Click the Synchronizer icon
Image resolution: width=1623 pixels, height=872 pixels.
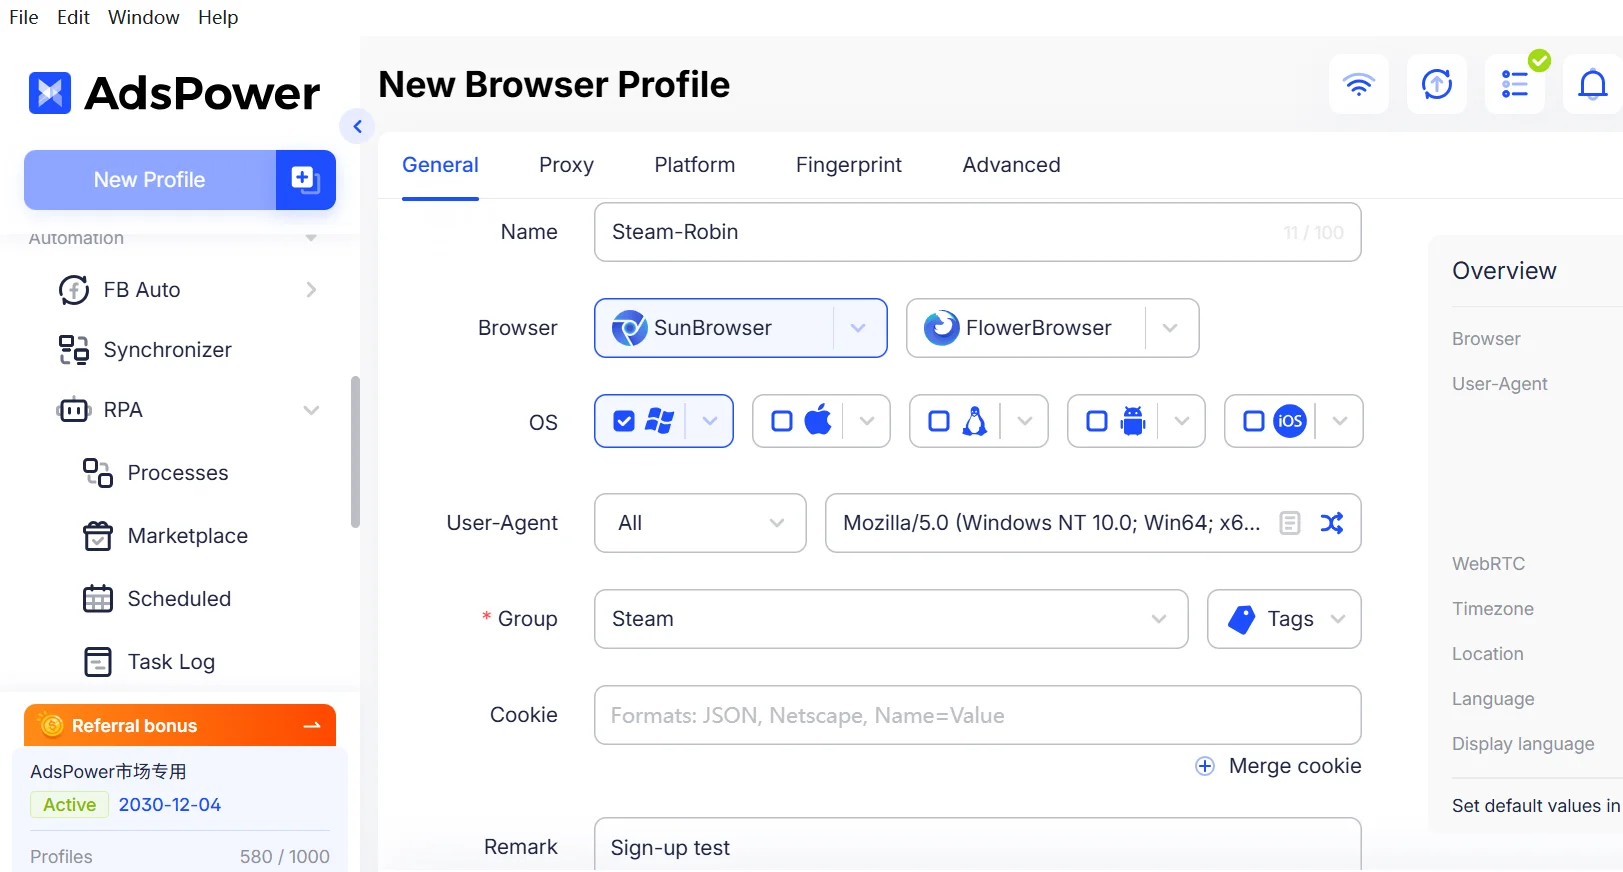click(x=74, y=350)
